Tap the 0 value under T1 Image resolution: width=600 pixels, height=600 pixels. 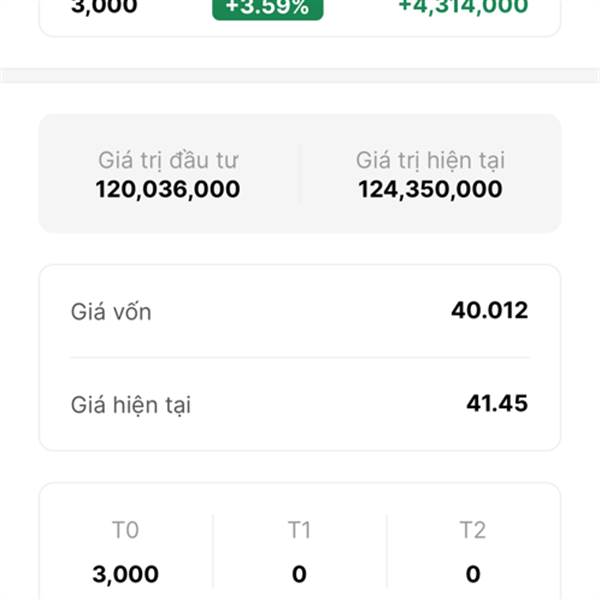[299, 574]
